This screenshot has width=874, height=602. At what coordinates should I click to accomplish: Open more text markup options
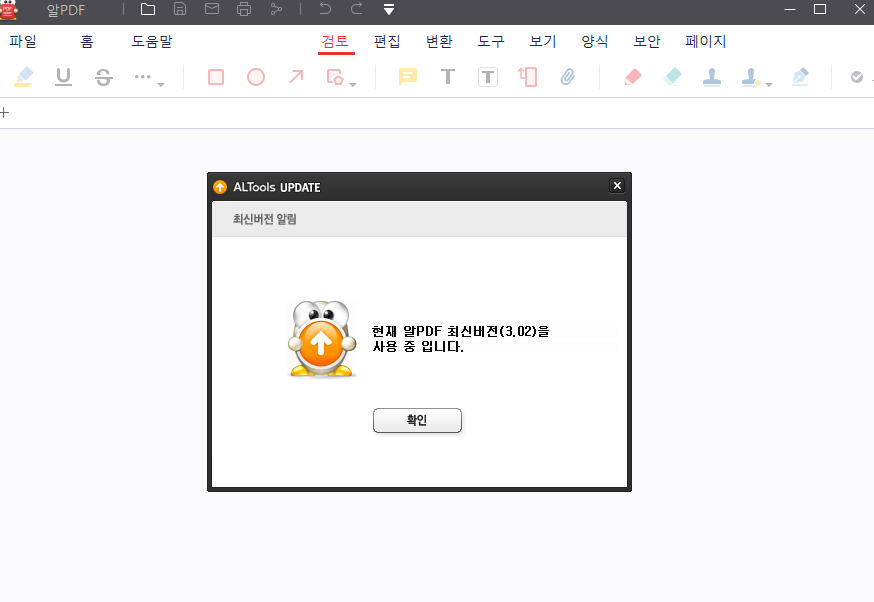point(148,77)
